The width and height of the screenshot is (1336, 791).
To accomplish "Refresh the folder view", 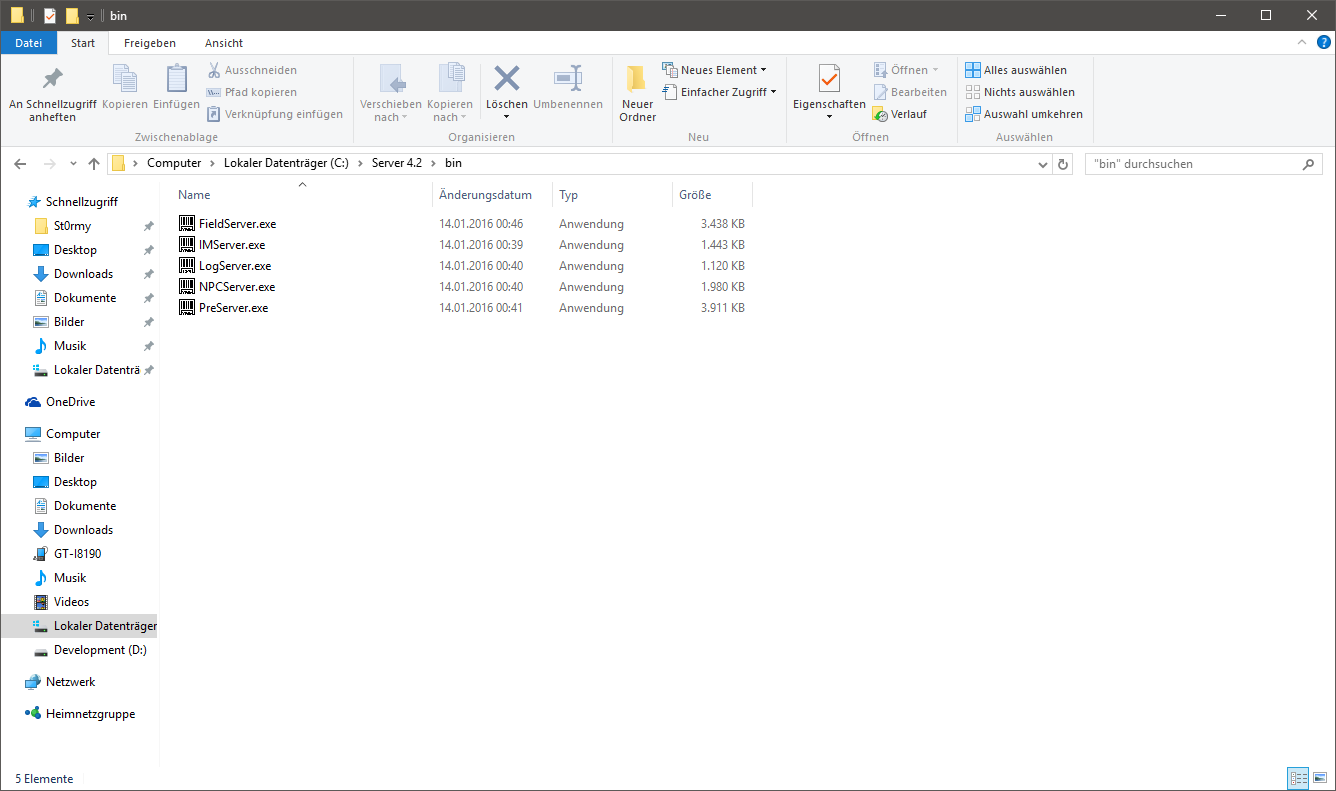I will coord(1063,164).
